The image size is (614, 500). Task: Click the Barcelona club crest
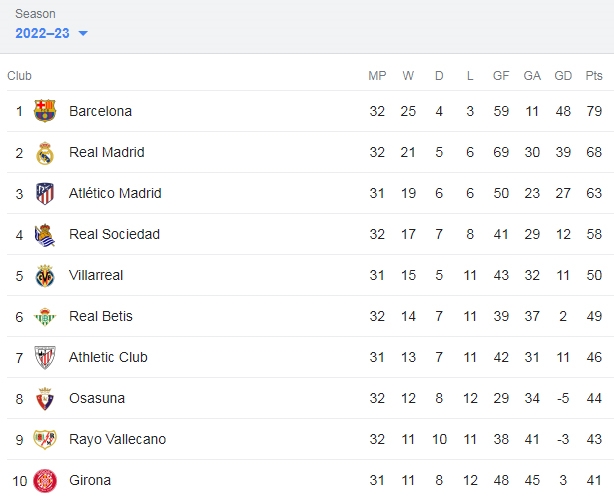45,111
